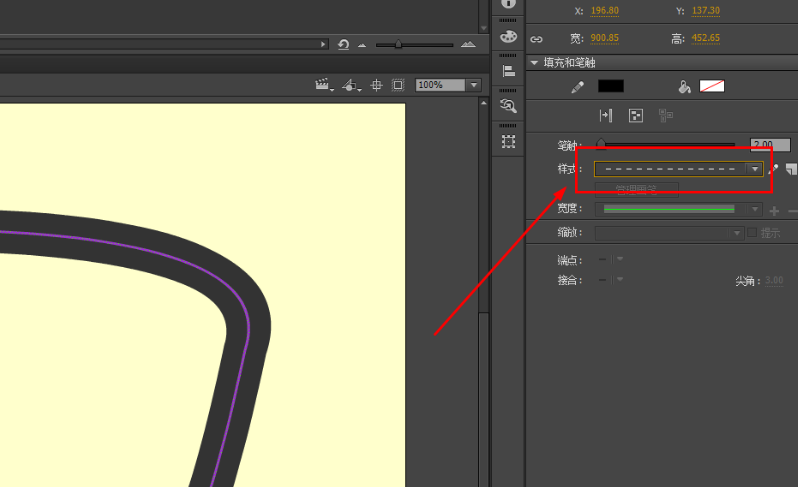Click the reset timeline zoom button
Screen dimensions: 798x487
[343, 45]
